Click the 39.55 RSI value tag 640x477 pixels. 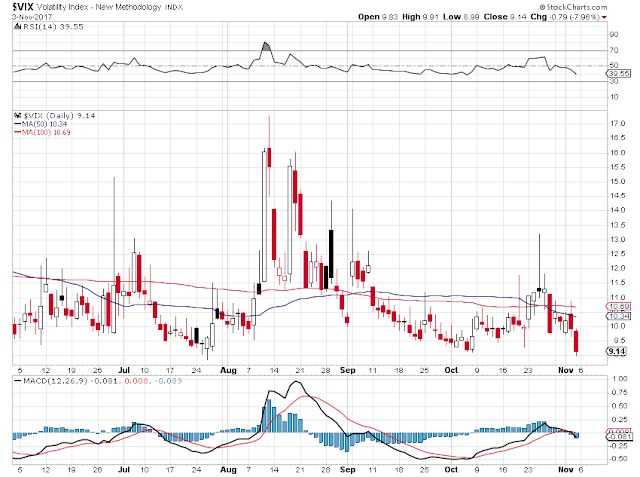[x=619, y=73]
